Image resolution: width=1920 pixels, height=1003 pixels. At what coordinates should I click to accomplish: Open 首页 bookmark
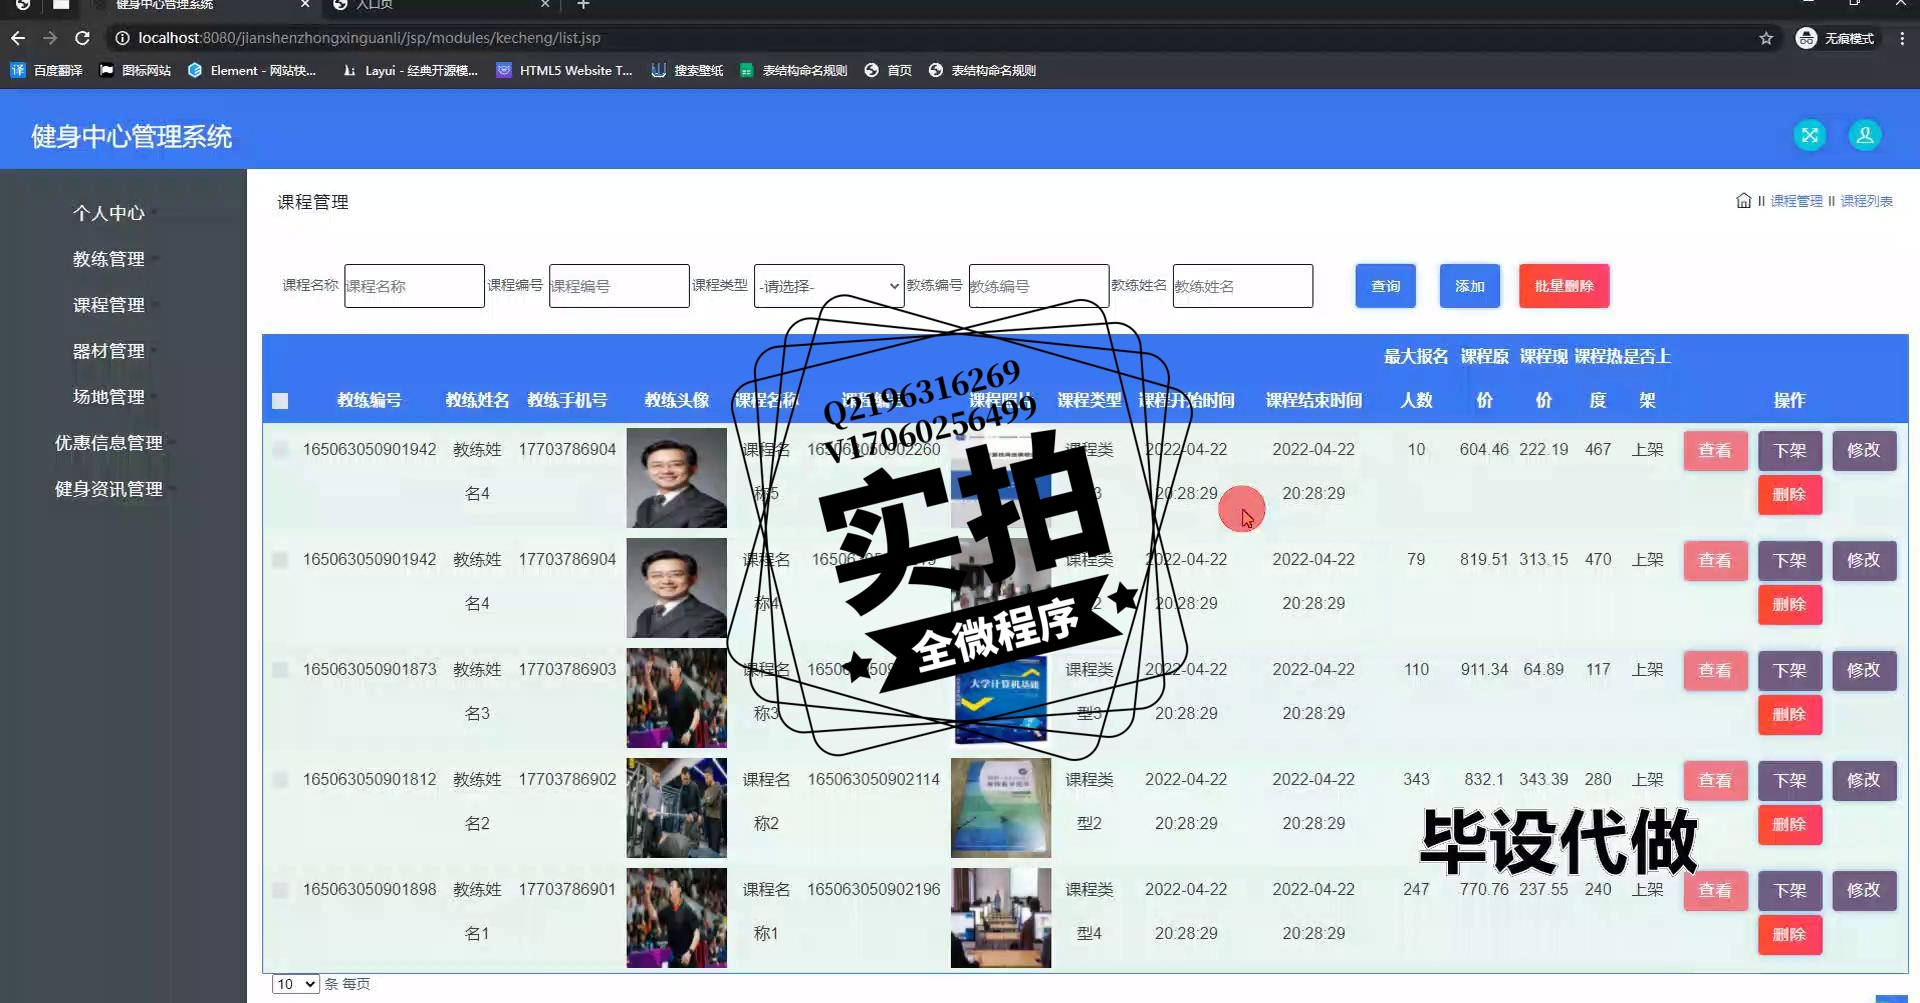(888, 70)
